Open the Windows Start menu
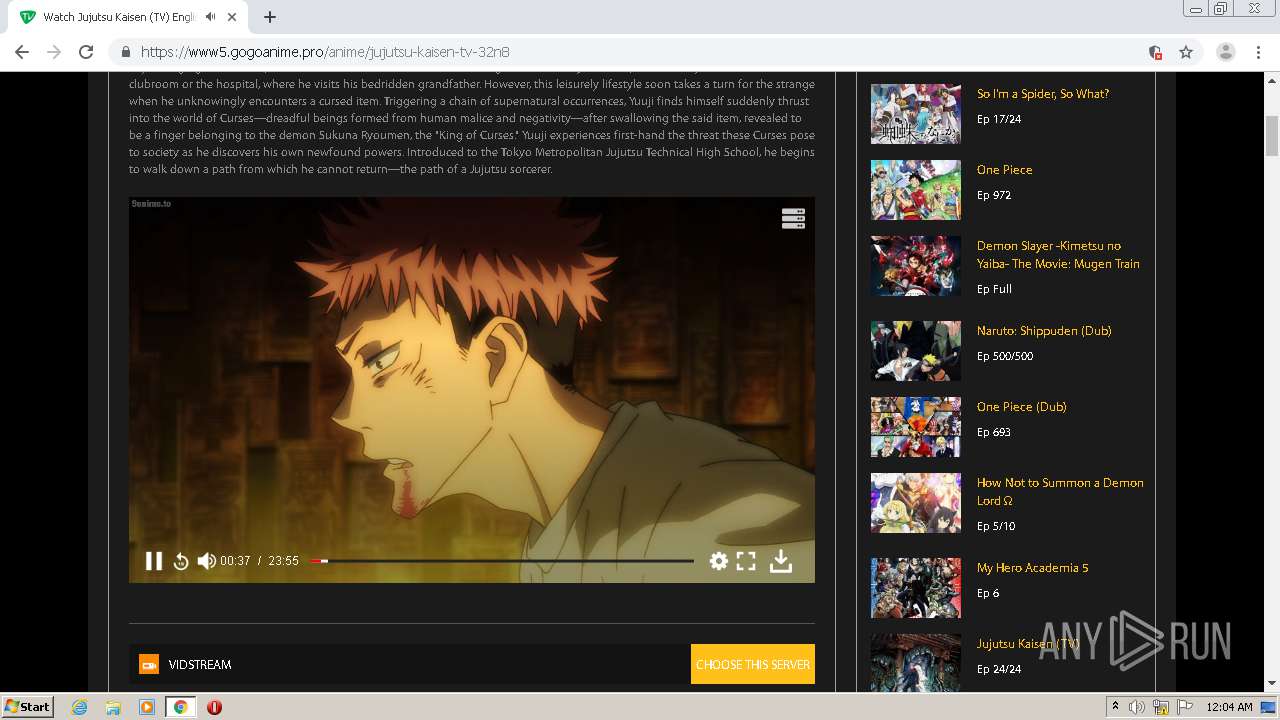The image size is (1280, 720). pos(28,706)
